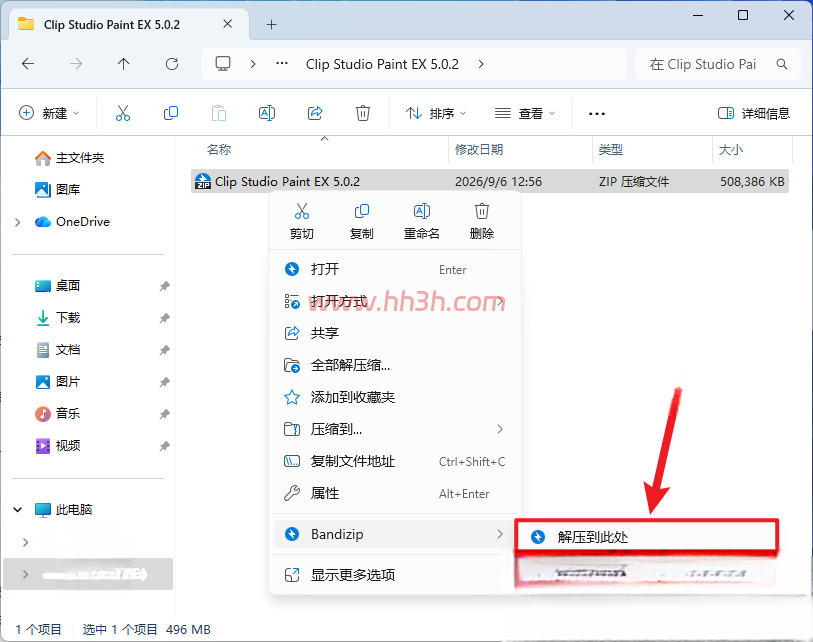813x642 pixels.
Task: Sort by the 修改日期 column header
Action: pos(479,150)
